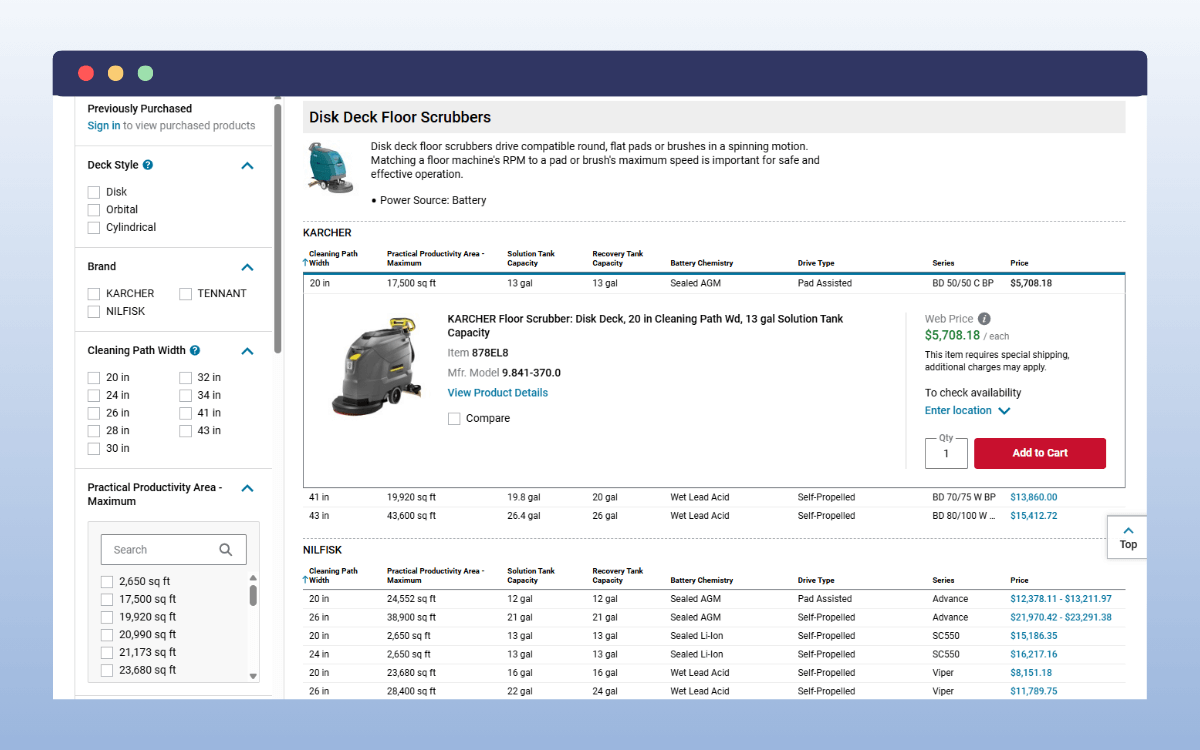Click the Top arrow to scroll up
Image resolution: width=1200 pixels, height=750 pixels.
pos(1128,531)
